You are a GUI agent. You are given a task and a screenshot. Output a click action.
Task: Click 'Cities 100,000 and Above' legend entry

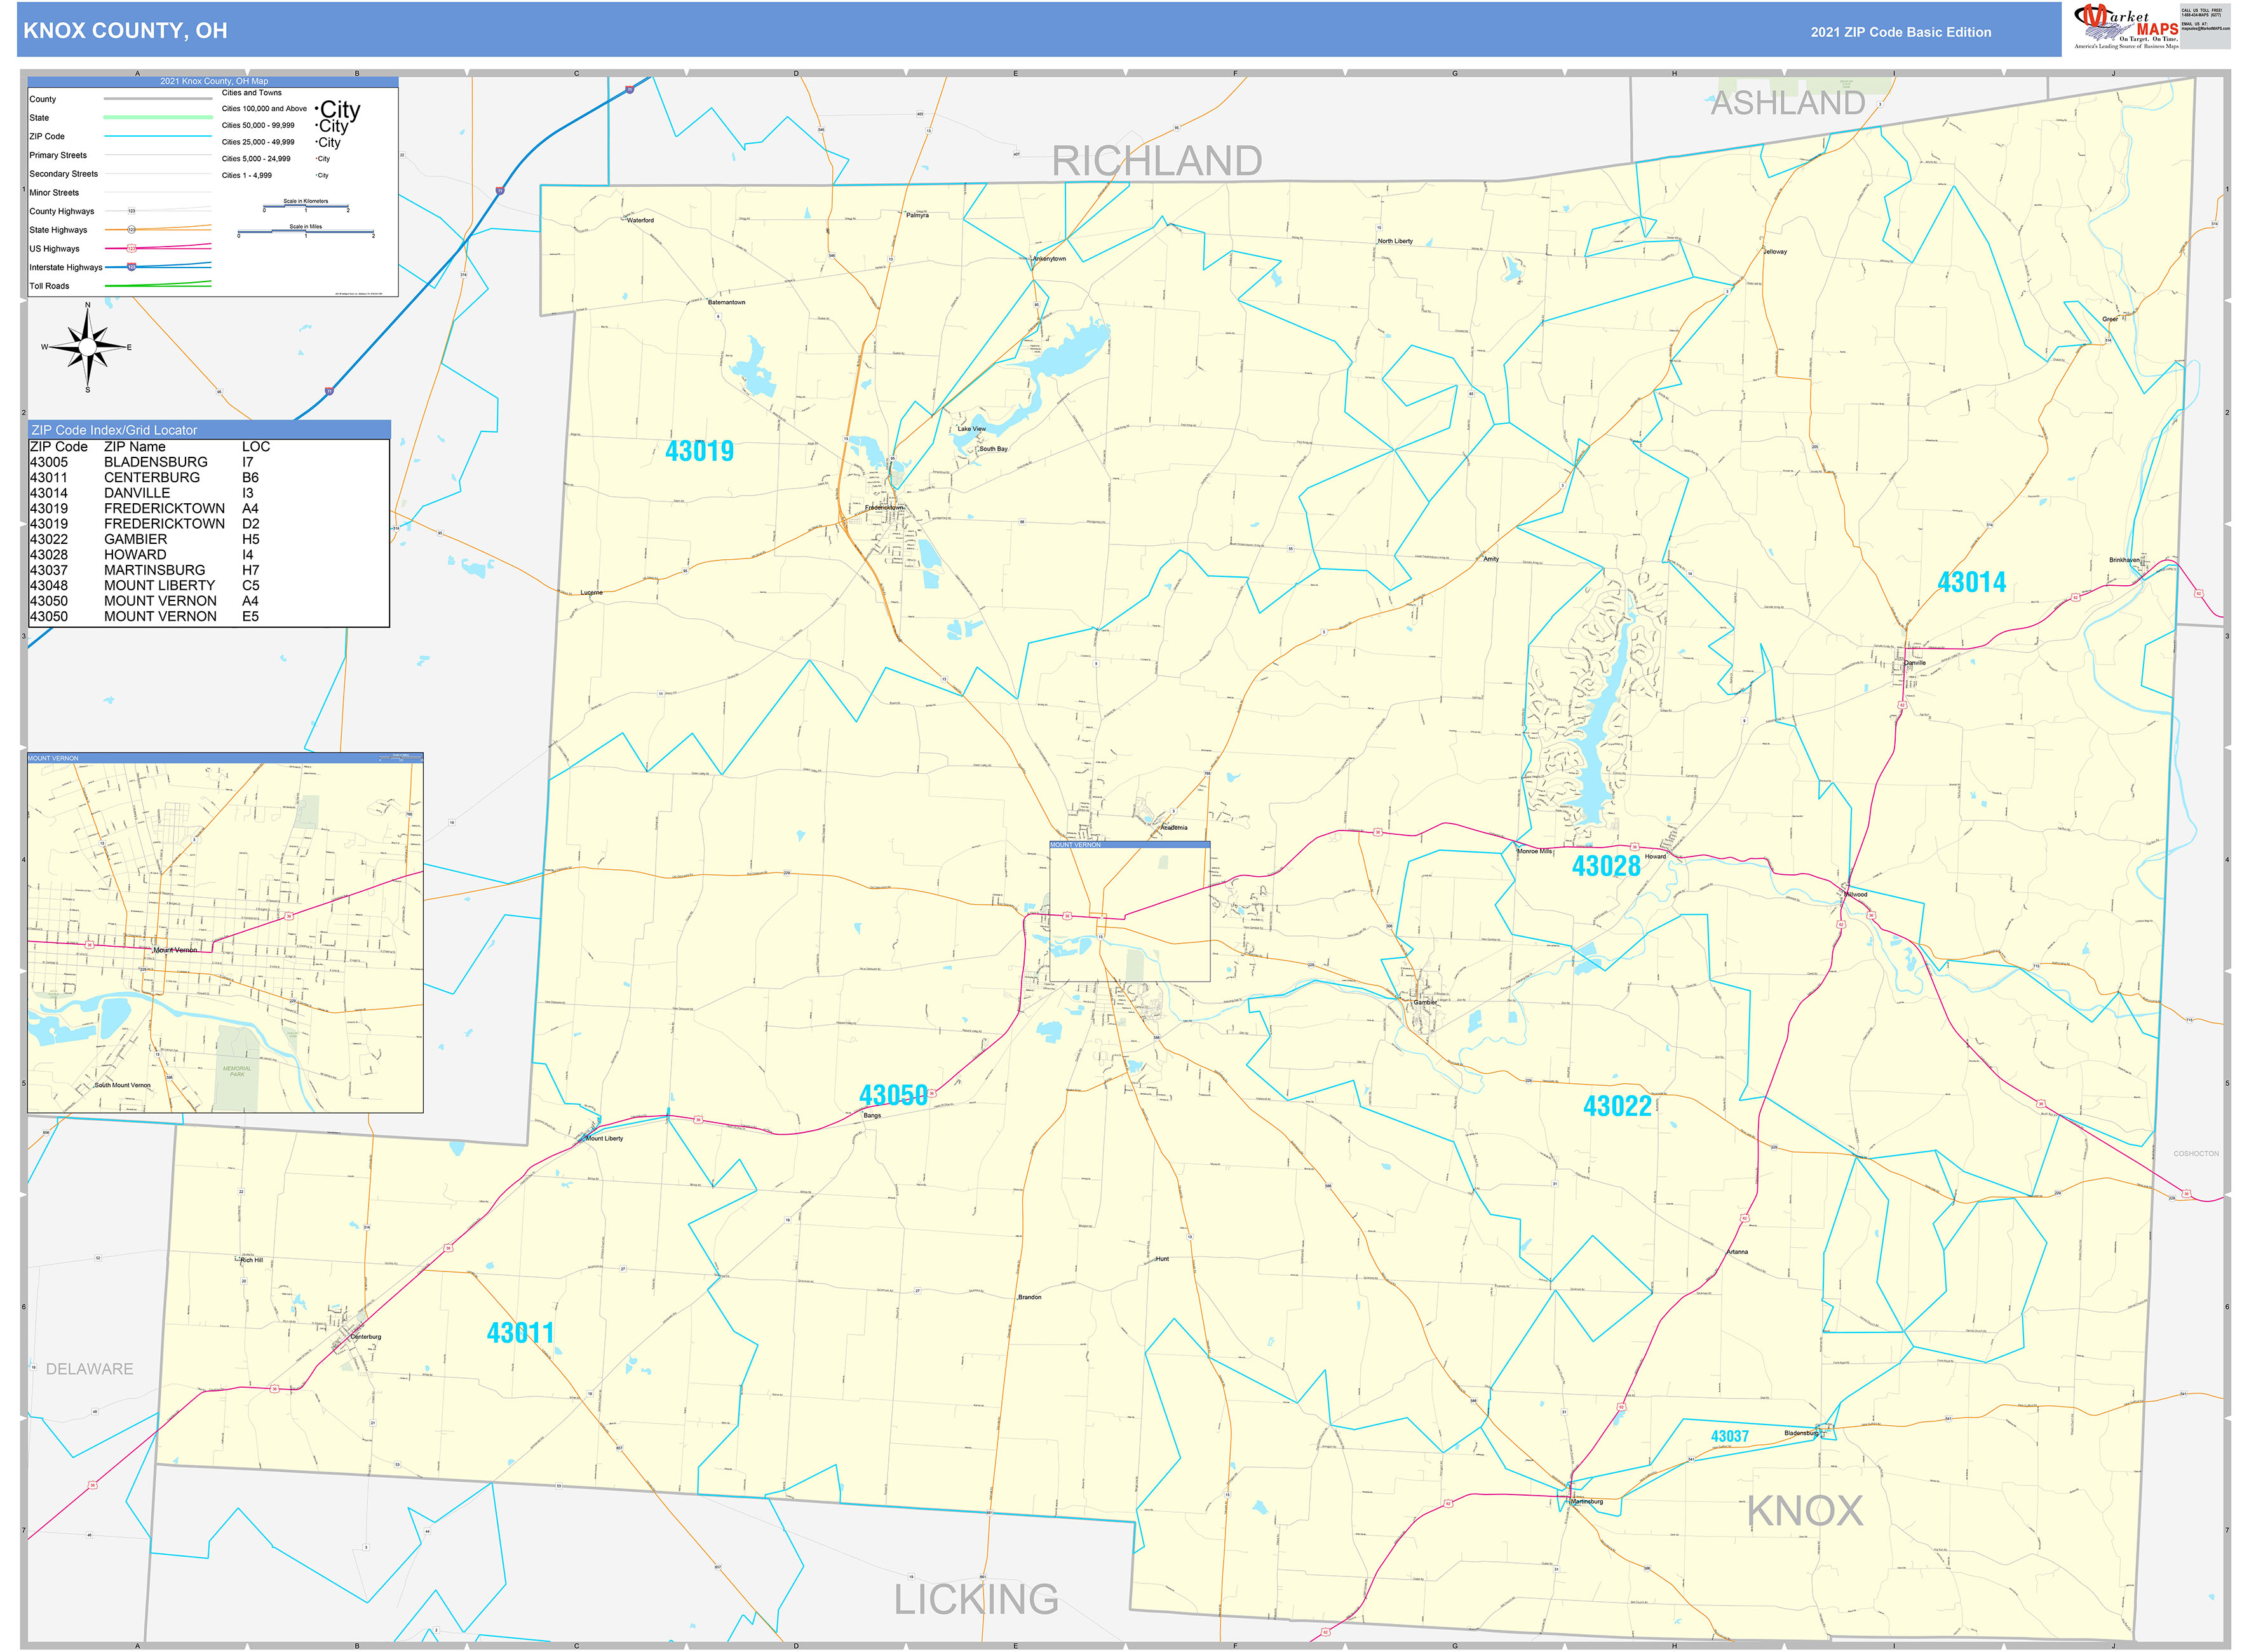point(264,109)
